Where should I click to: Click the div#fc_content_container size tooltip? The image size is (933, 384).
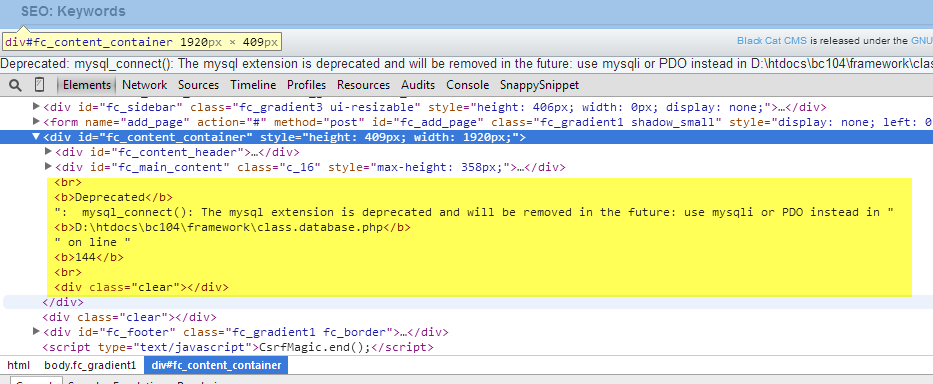coord(142,42)
